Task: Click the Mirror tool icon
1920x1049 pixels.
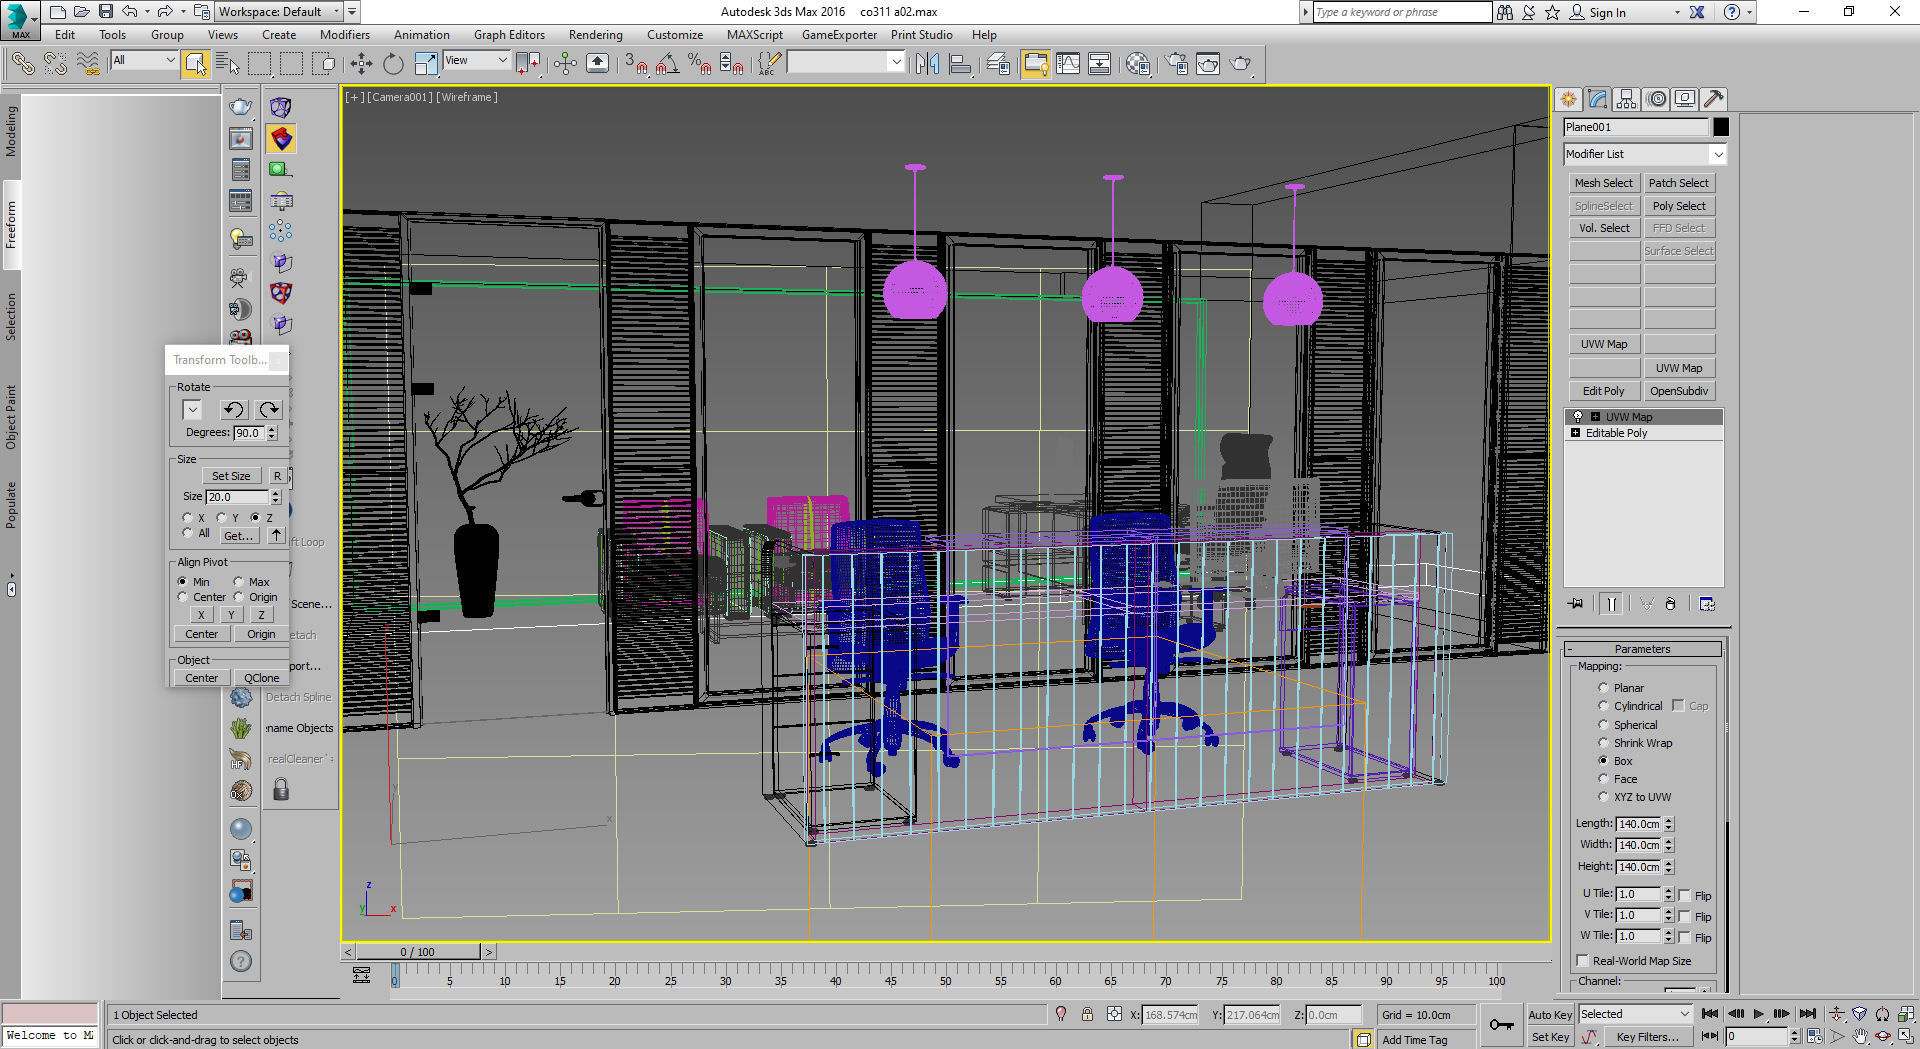Action: click(x=927, y=64)
